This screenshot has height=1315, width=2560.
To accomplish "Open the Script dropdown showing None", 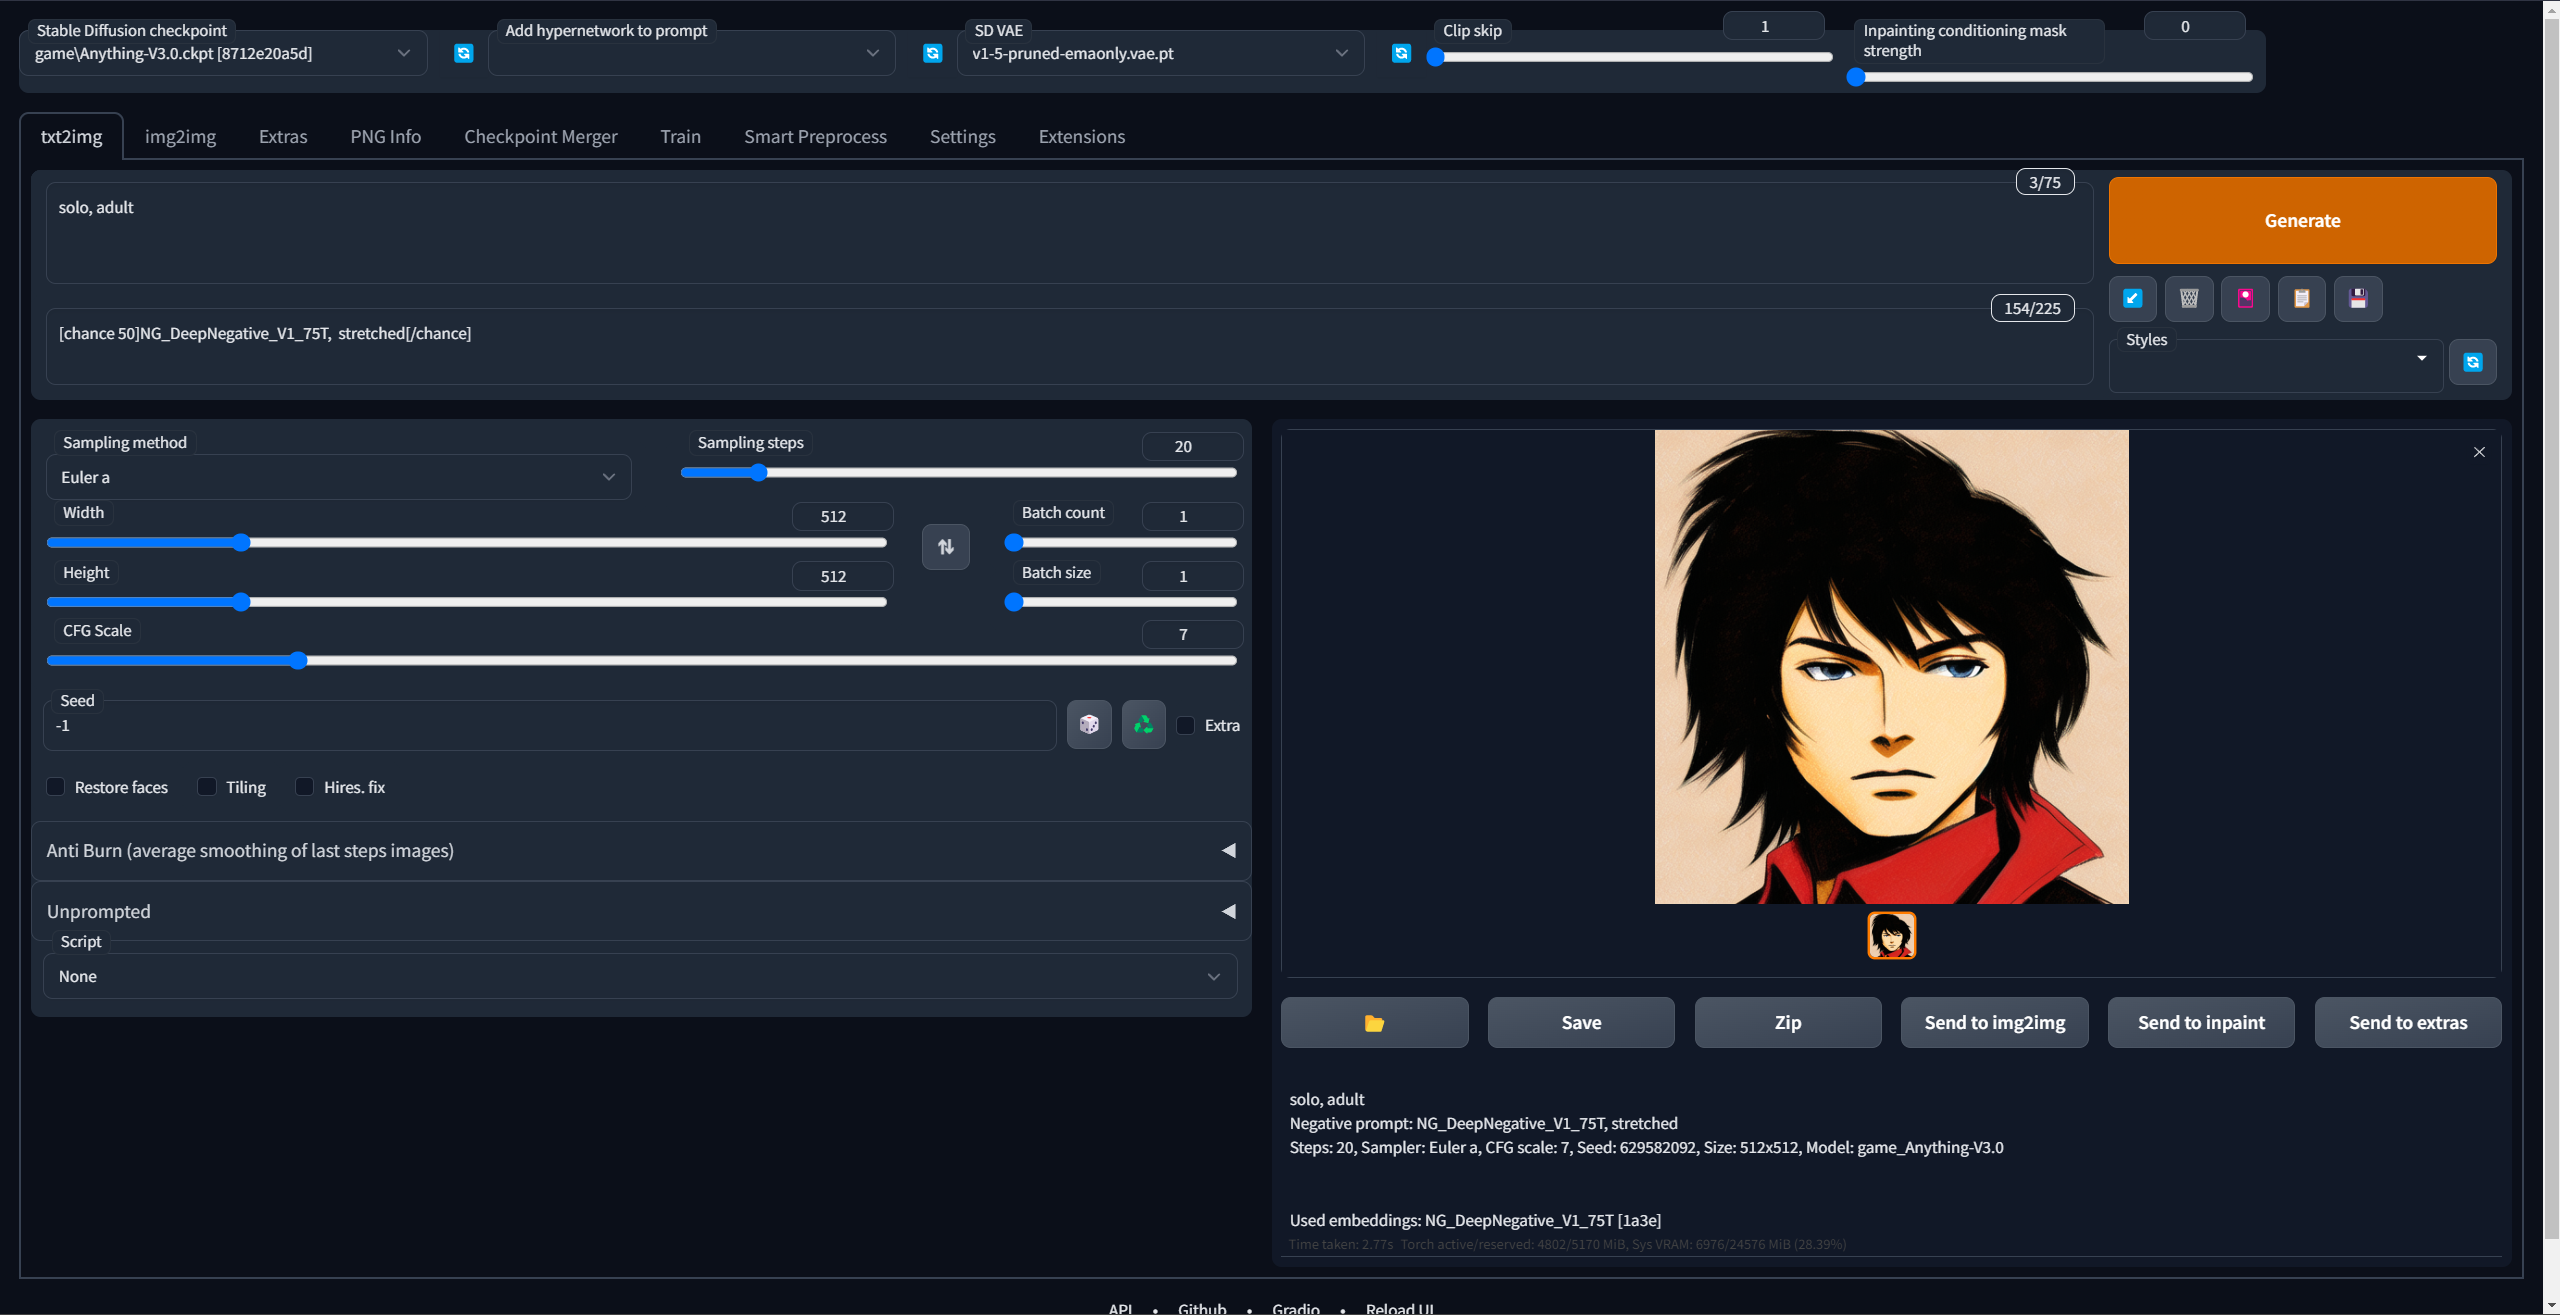I will click(x=640, y=976).
